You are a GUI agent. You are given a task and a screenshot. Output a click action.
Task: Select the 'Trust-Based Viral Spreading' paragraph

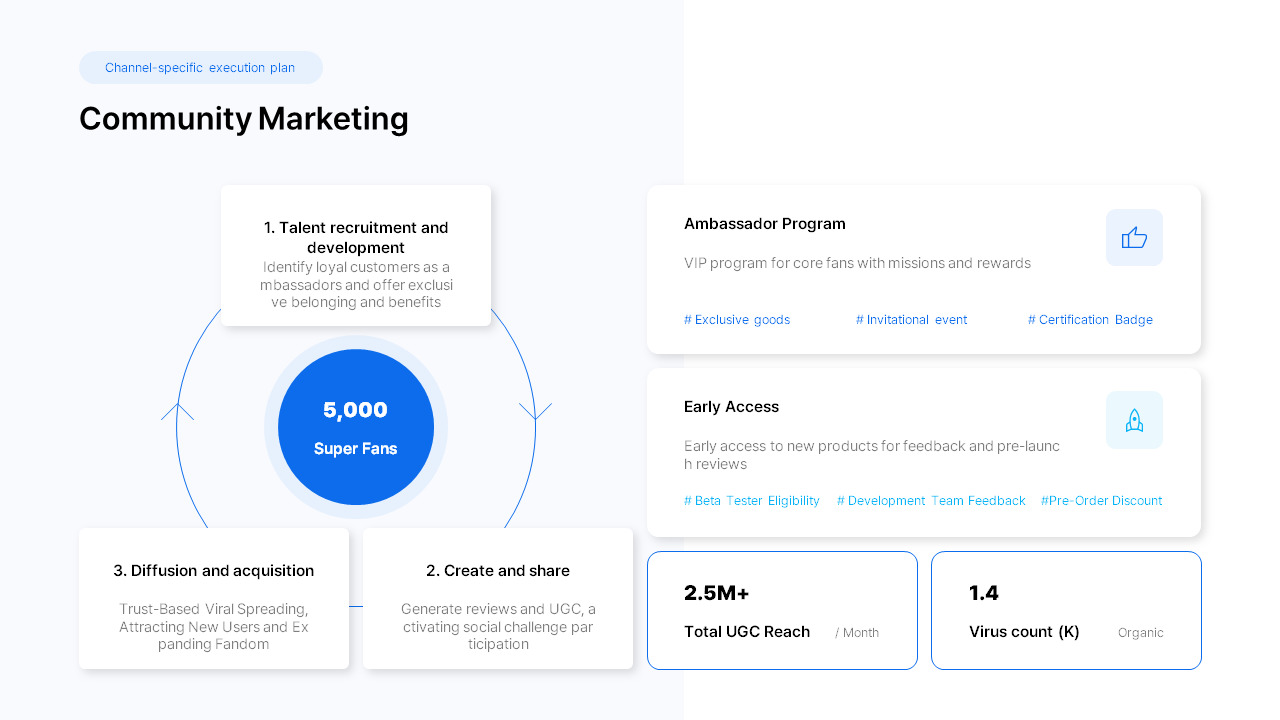click(x=214, y=627)
